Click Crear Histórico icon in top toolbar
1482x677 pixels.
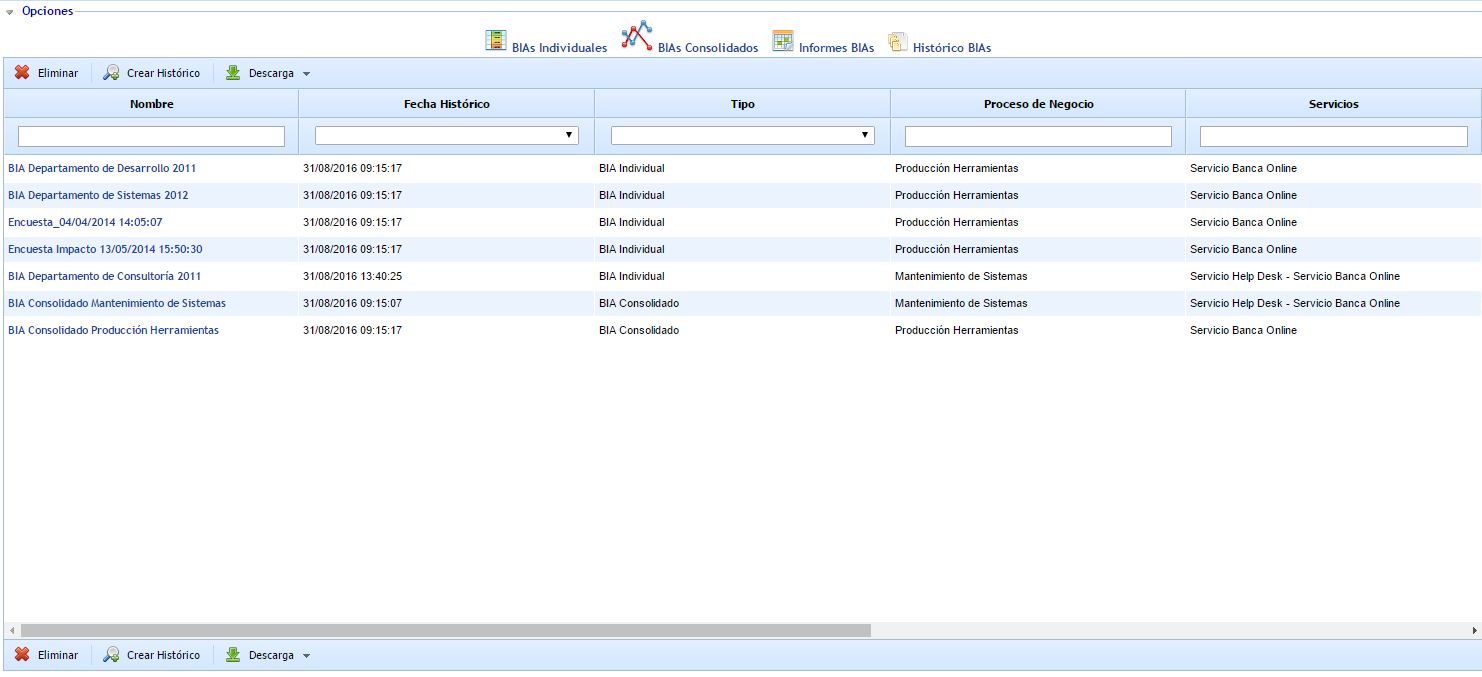click(112, 73)
